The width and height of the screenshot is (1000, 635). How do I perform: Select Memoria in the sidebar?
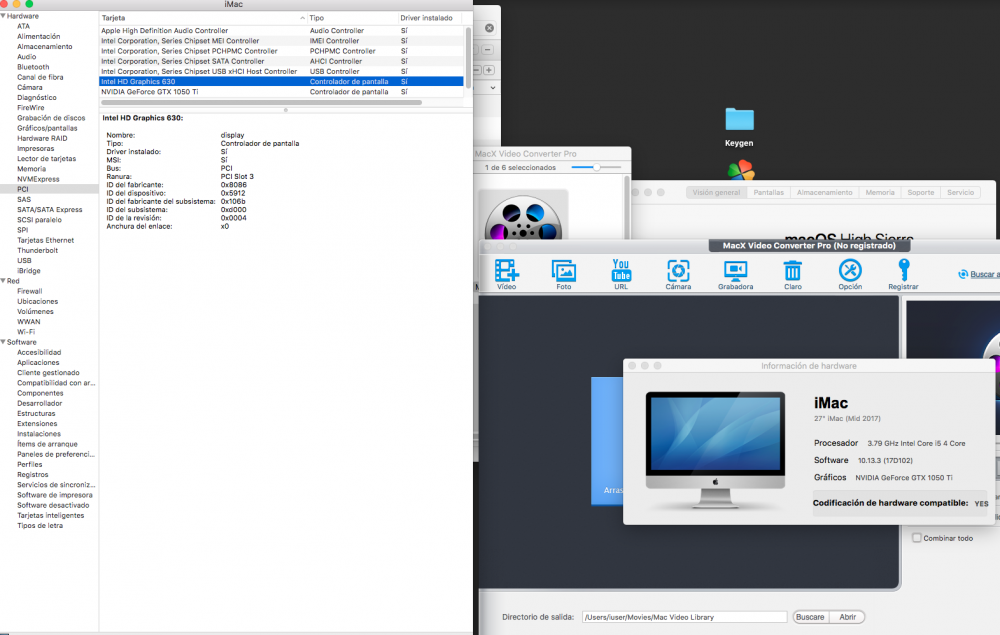(x=31, y=169)
